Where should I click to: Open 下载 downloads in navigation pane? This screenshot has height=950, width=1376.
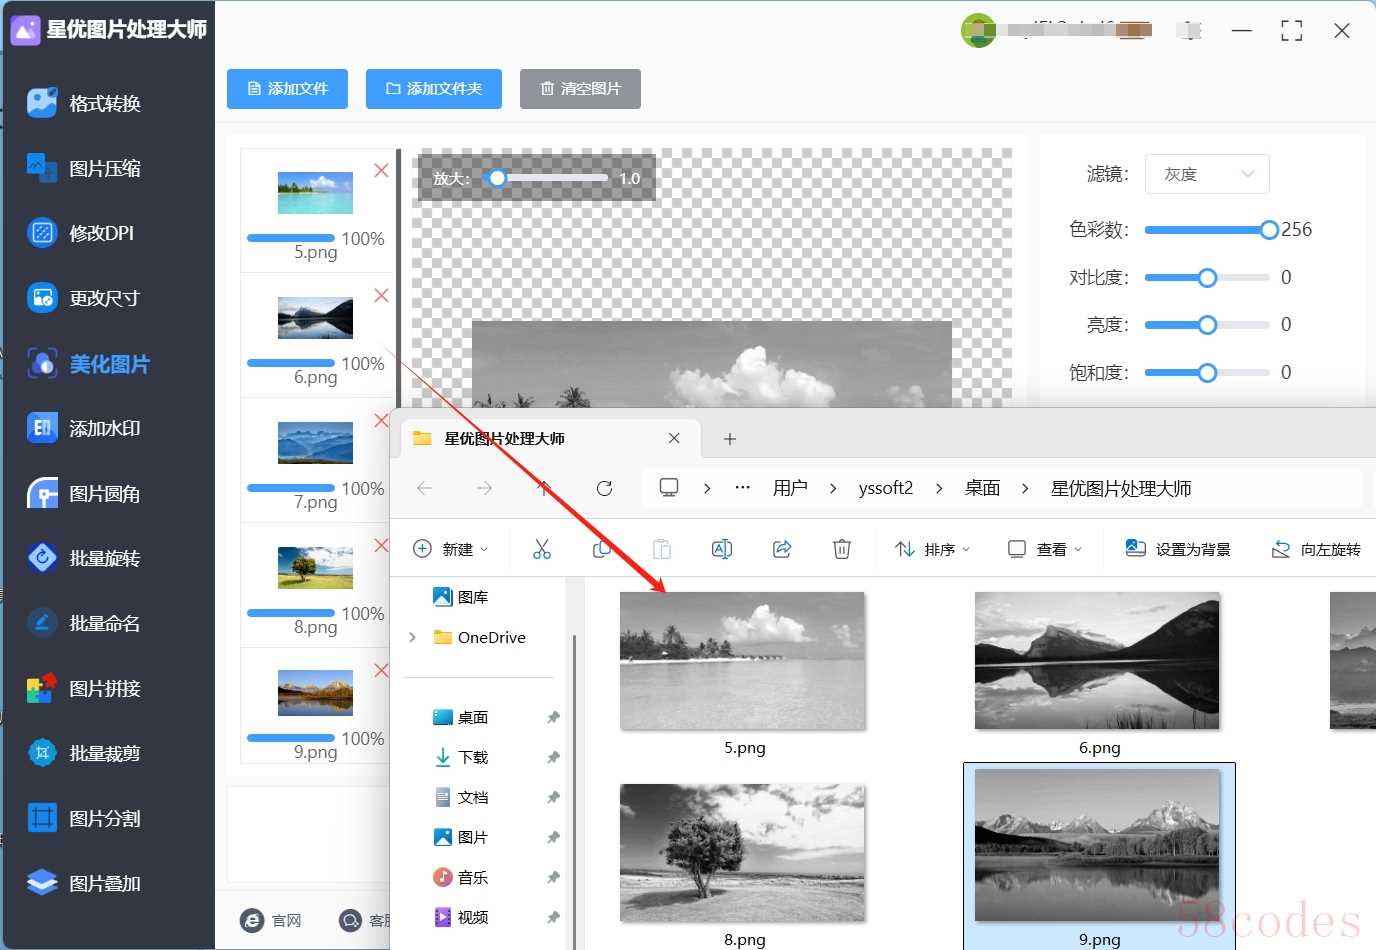[461, 757]
